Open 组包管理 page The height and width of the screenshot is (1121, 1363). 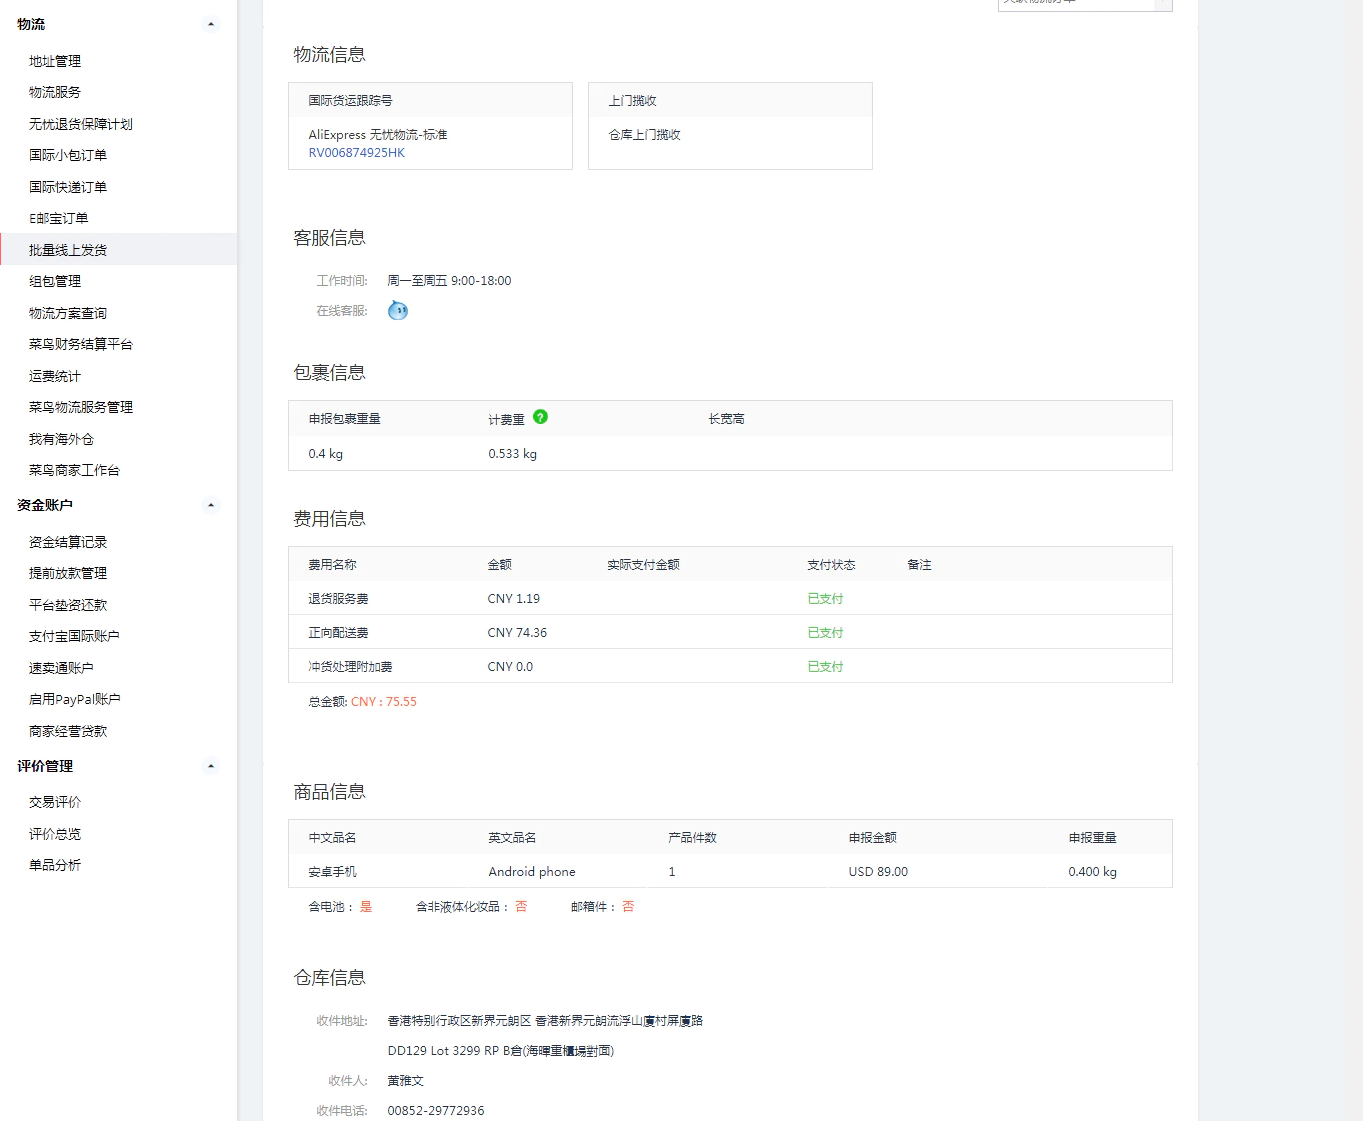click(x=55, y=281)
